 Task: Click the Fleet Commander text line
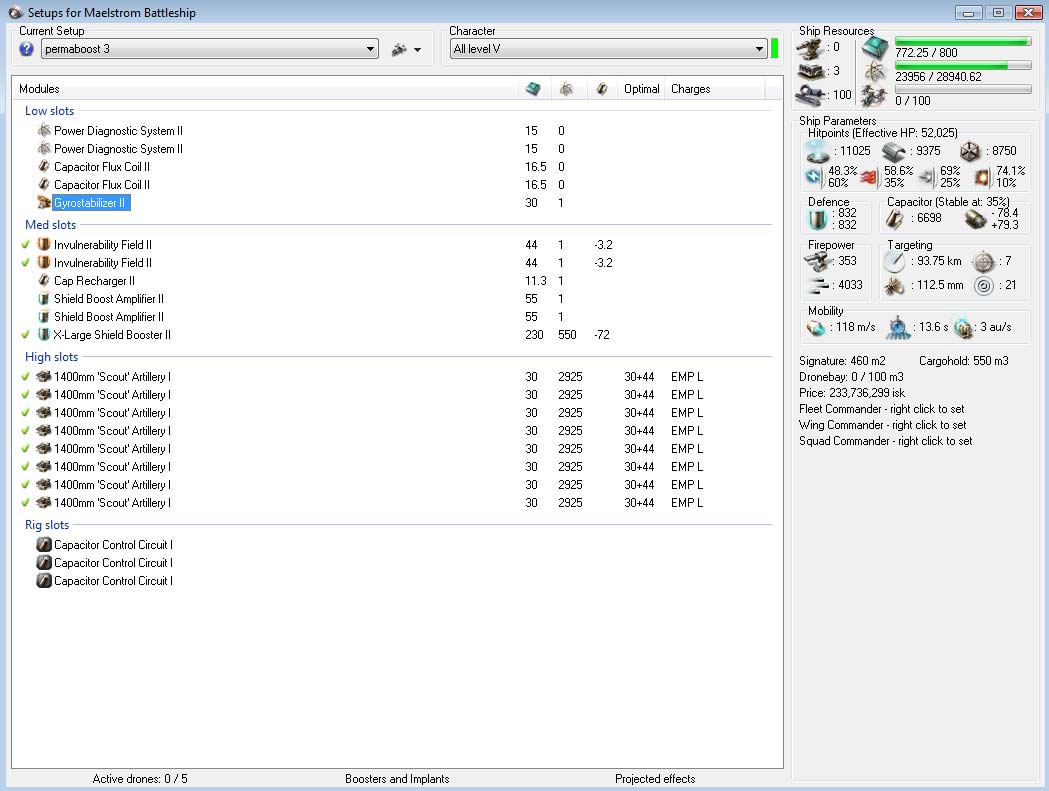pyautogui.click(x=882, y=409)
